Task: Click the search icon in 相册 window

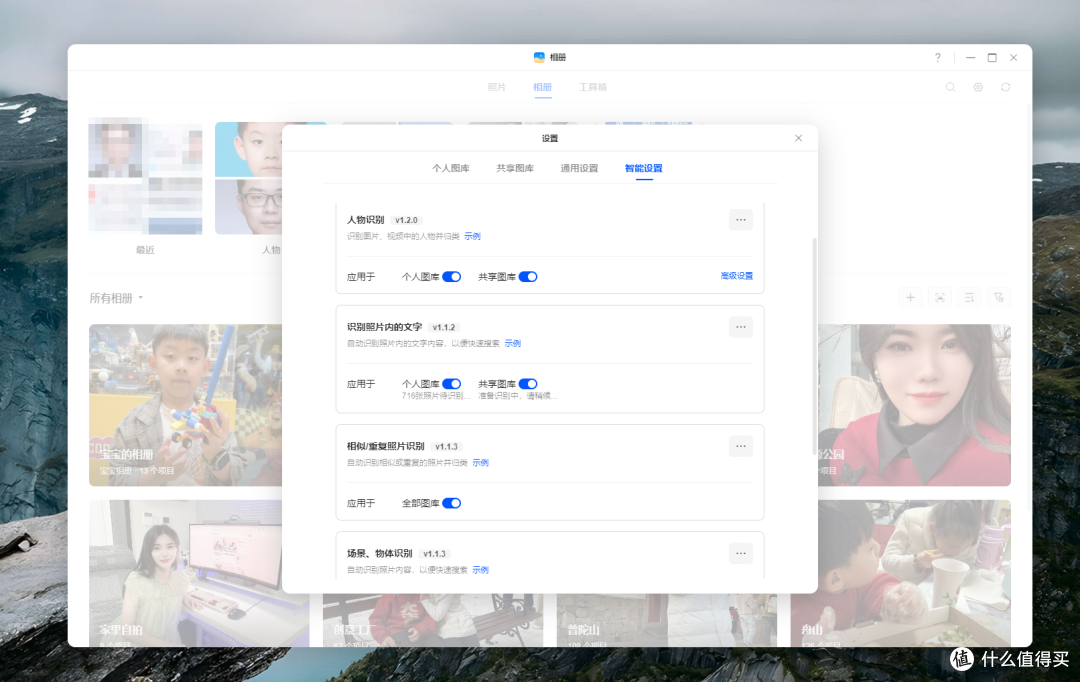Action: point(951,87)
